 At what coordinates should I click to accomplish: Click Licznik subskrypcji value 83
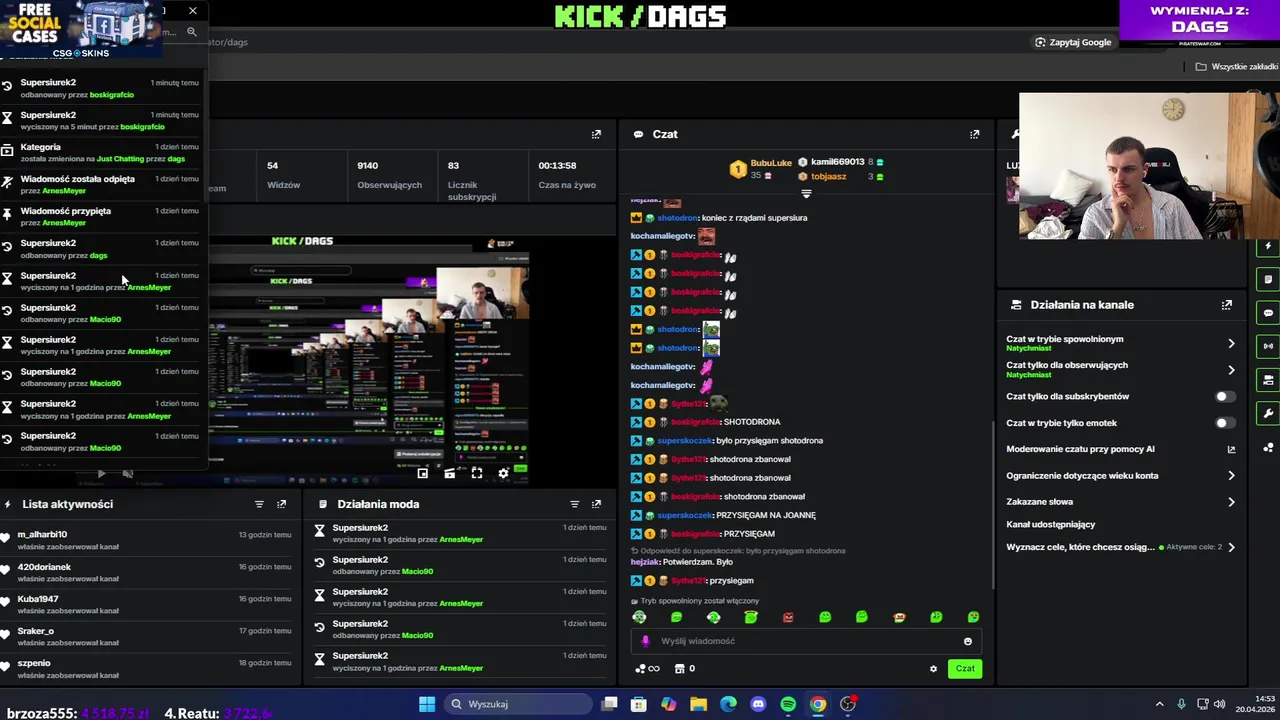453,165
